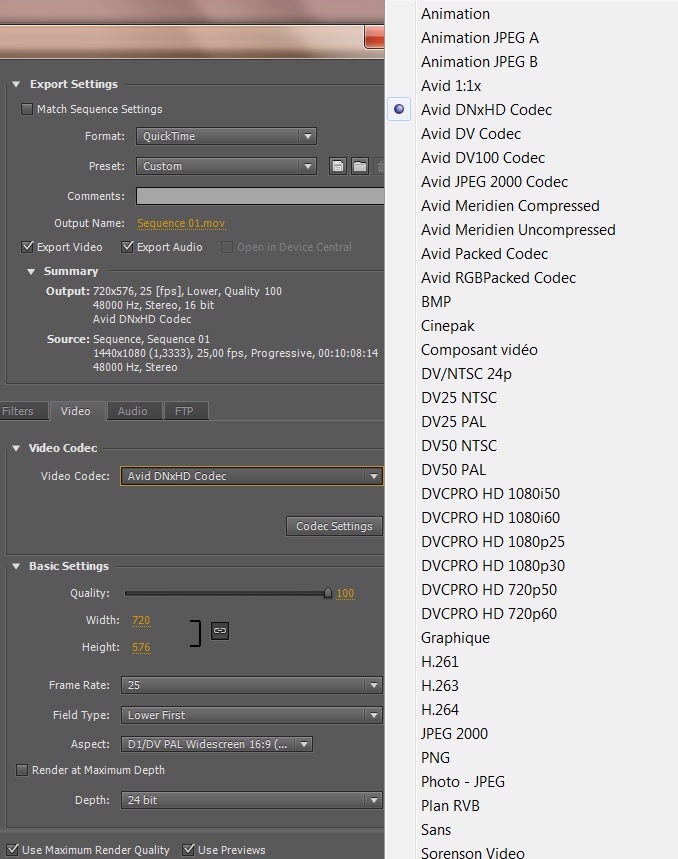Viewport: 678px width, 859px height.
Task: Tick the Open in Device Central checkbox
Action: point(226,247)
